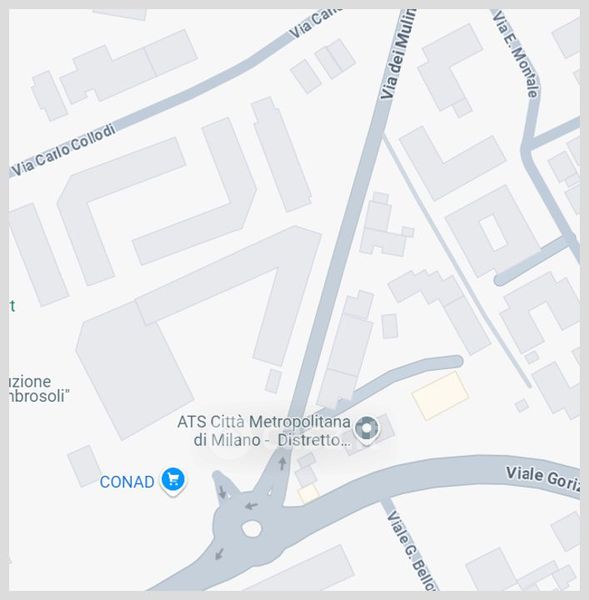Viewport: 589px width, 600px height.
Task: Click the small yellow building near the roundabout
Action: [x=308, y=494]
